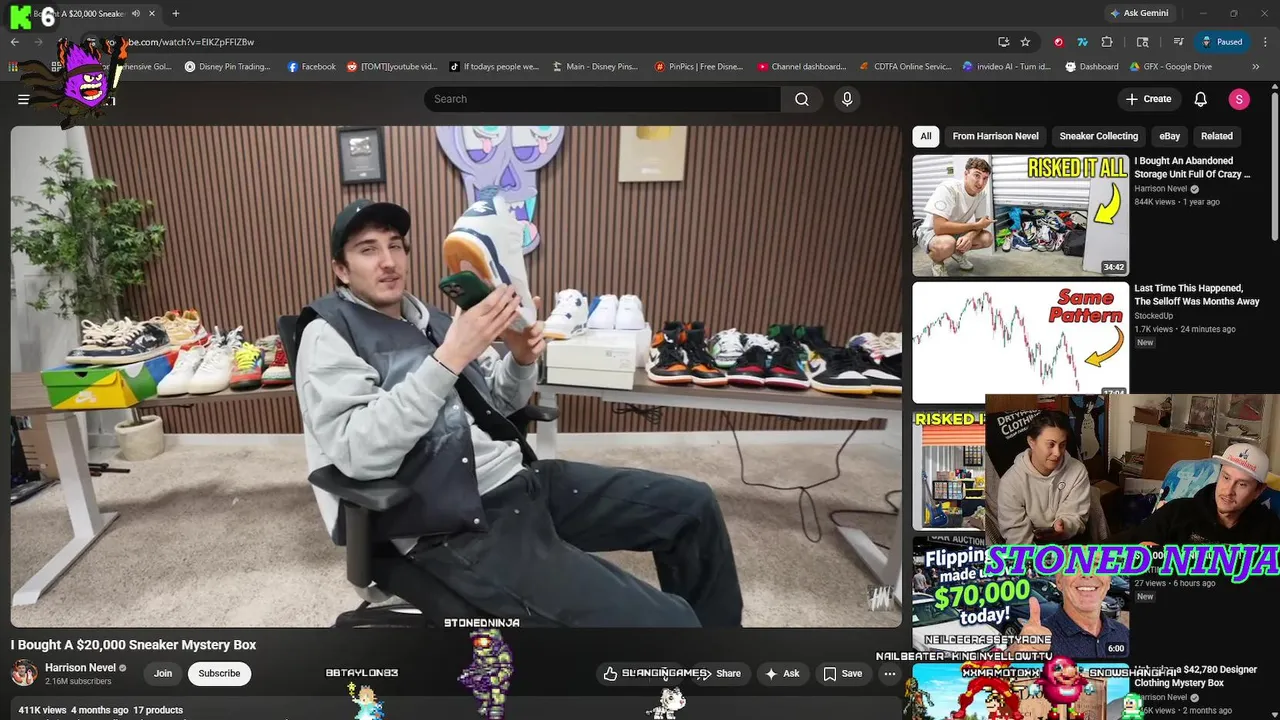Open a new browser tab
1280x720 pixels.
point(176,13)
